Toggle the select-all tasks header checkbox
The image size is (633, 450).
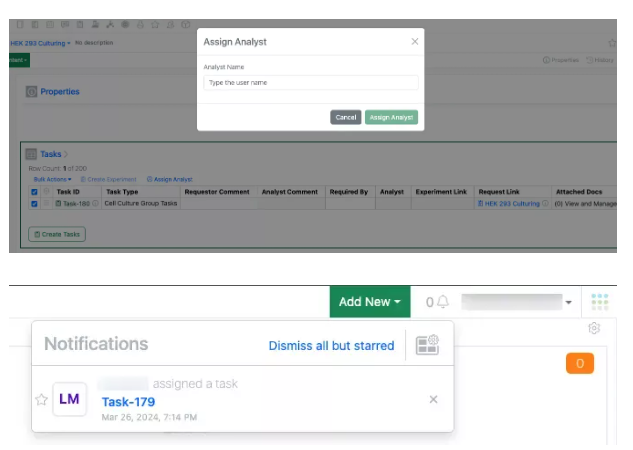click(x=35, y=191)
